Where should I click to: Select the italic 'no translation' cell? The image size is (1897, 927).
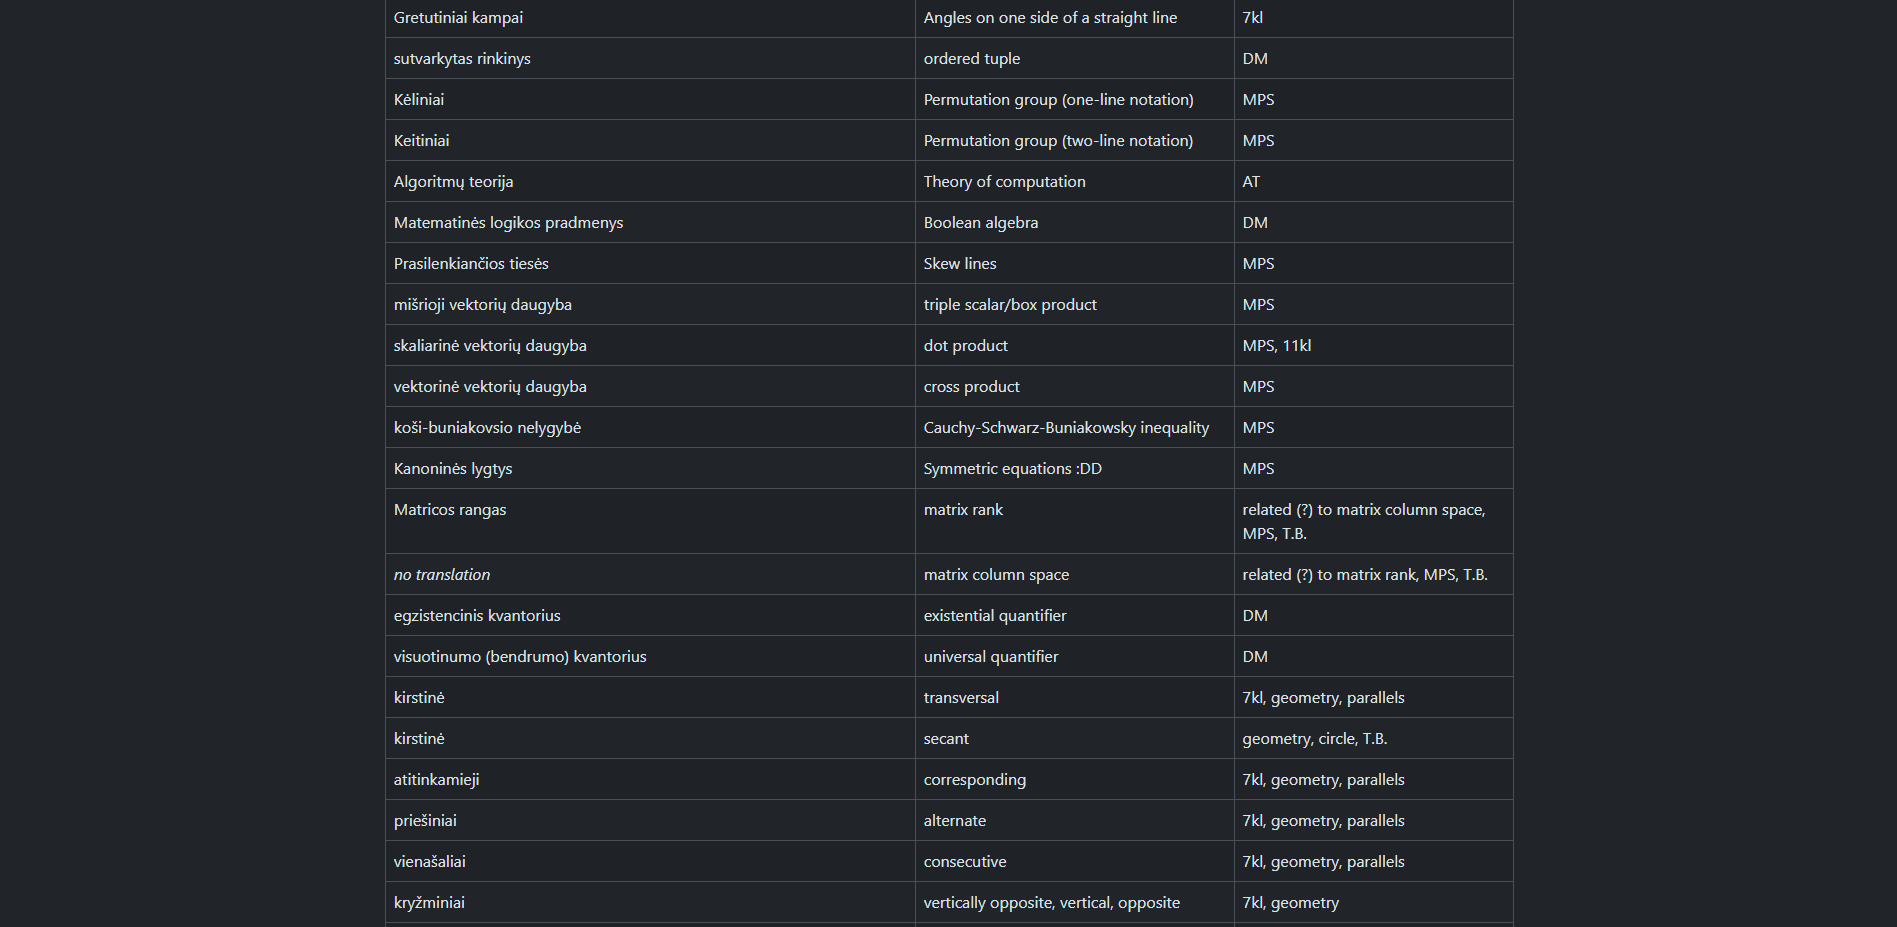(442, 575)
